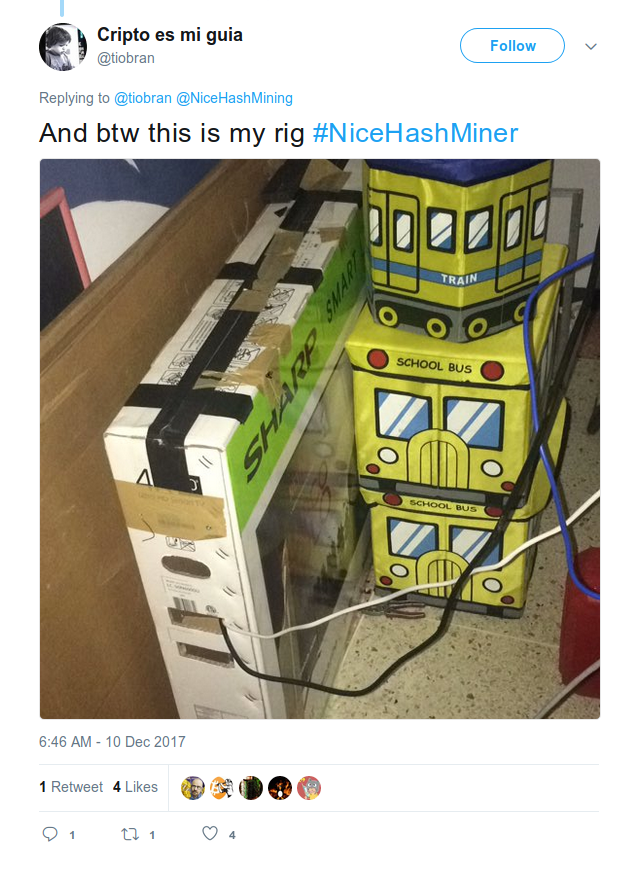Open the @NiceHashMining mention link

(234, 98)
